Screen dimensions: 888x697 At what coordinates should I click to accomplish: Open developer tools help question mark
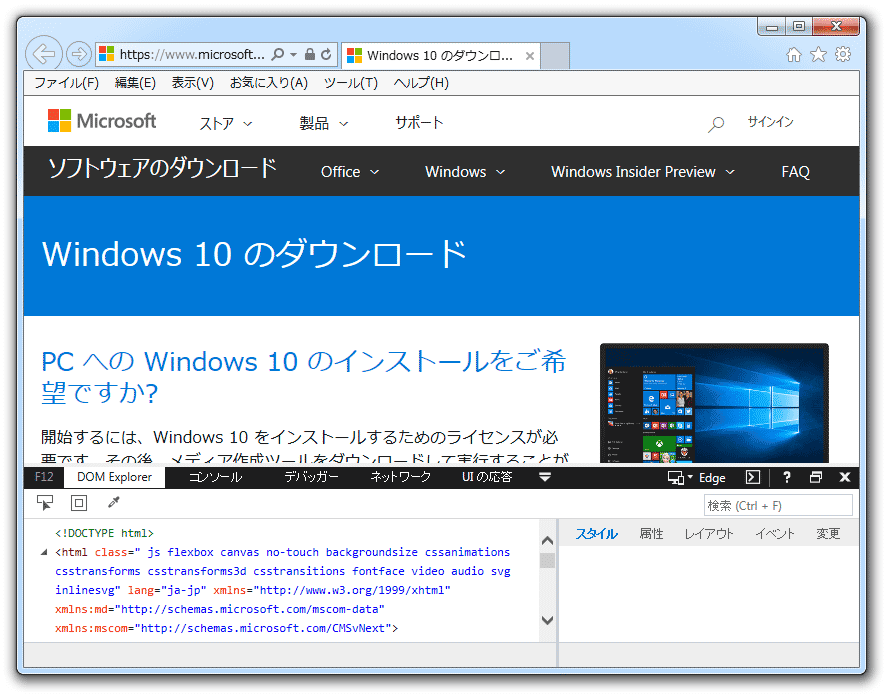click(x=787, y=477)
